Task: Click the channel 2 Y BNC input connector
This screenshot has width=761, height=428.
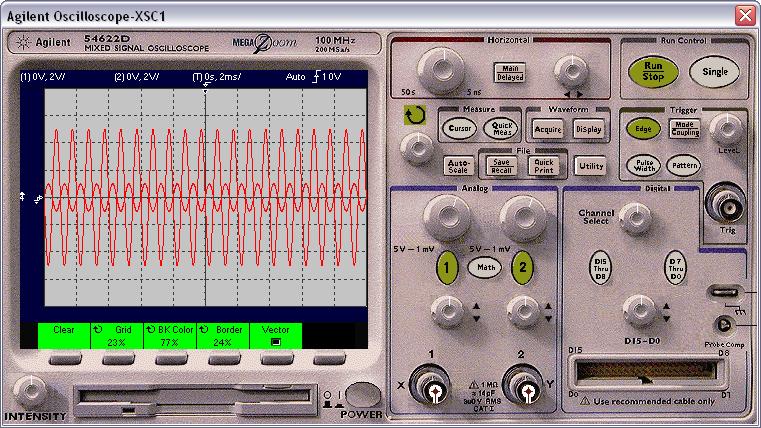Action: click(526, 386)
